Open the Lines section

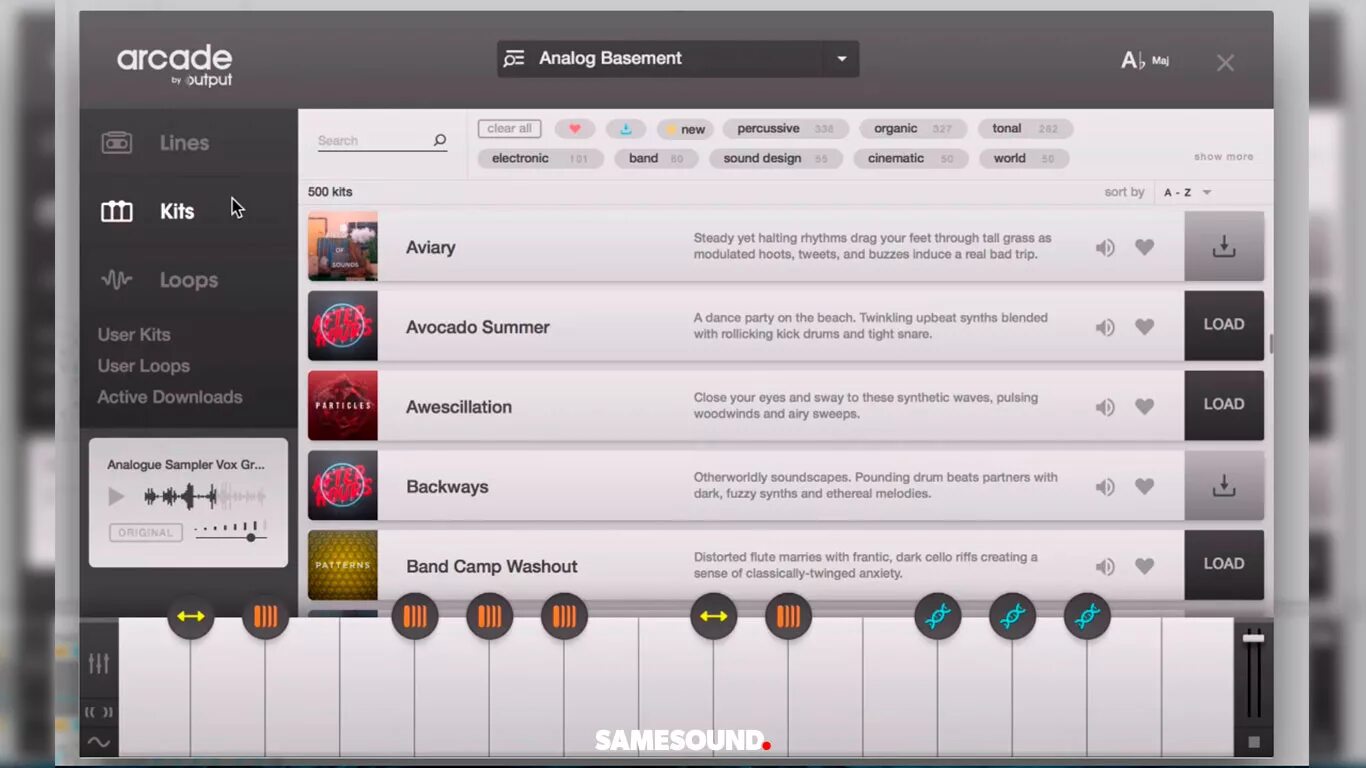tap(155, 143)
